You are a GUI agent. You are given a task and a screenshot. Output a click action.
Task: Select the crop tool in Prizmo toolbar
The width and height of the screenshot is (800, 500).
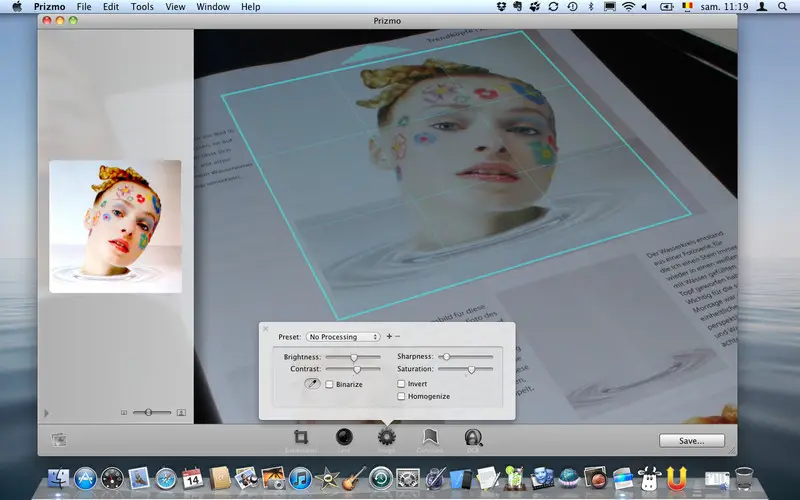tap(301, 437)
